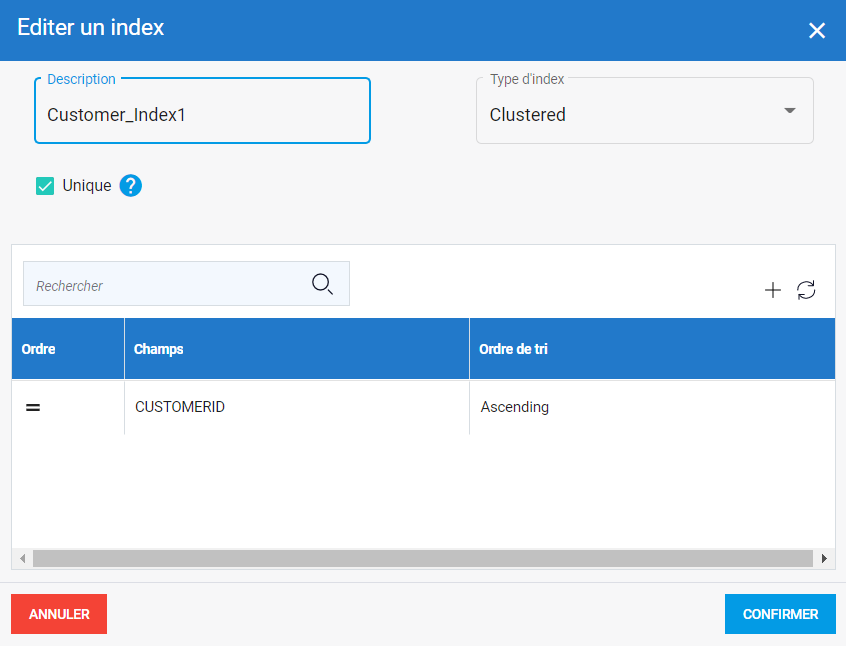Click the magnifier search icon
Viewport: 846px width, 646px height.
(x=322, y=284)
